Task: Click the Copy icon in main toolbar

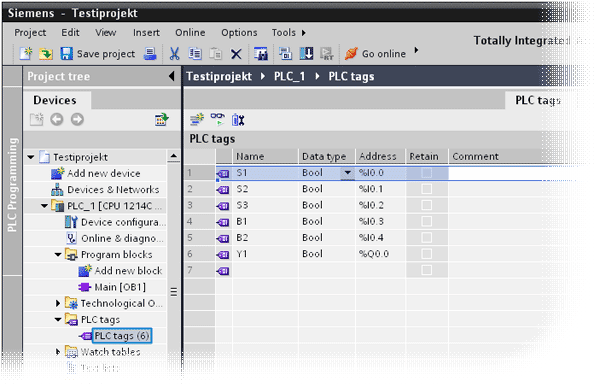Action: tap(195, 54)
